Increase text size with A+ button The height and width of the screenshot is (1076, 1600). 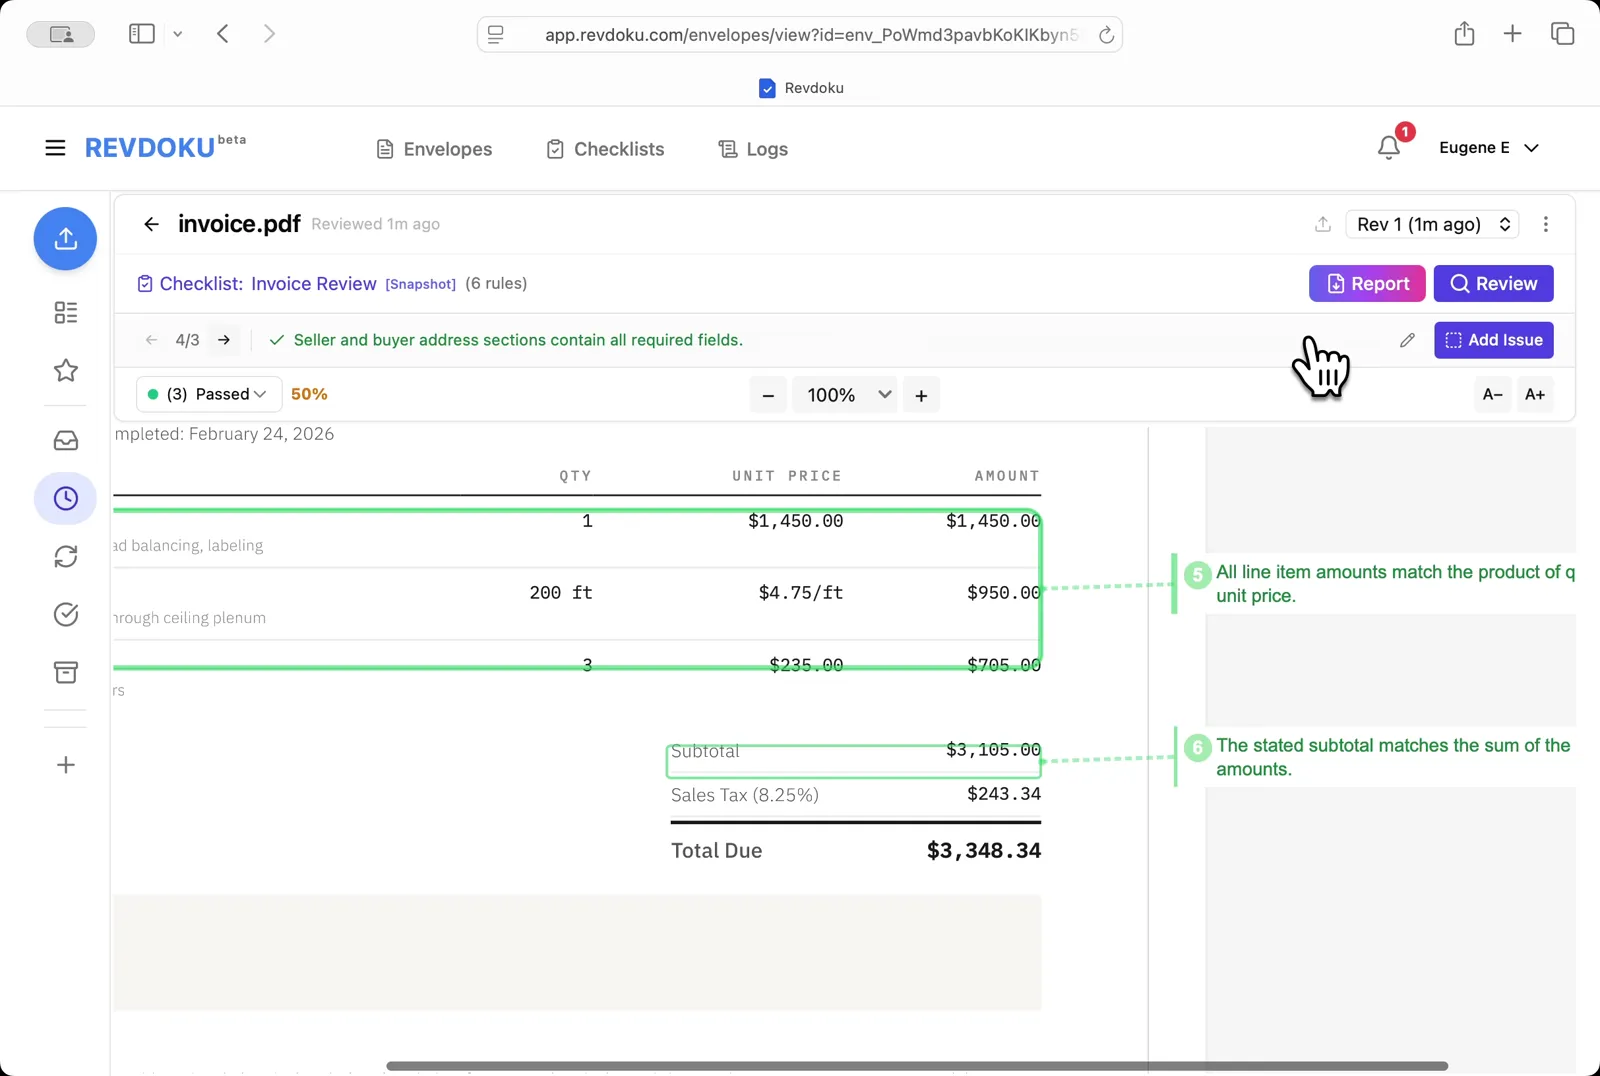point(1534,395)
